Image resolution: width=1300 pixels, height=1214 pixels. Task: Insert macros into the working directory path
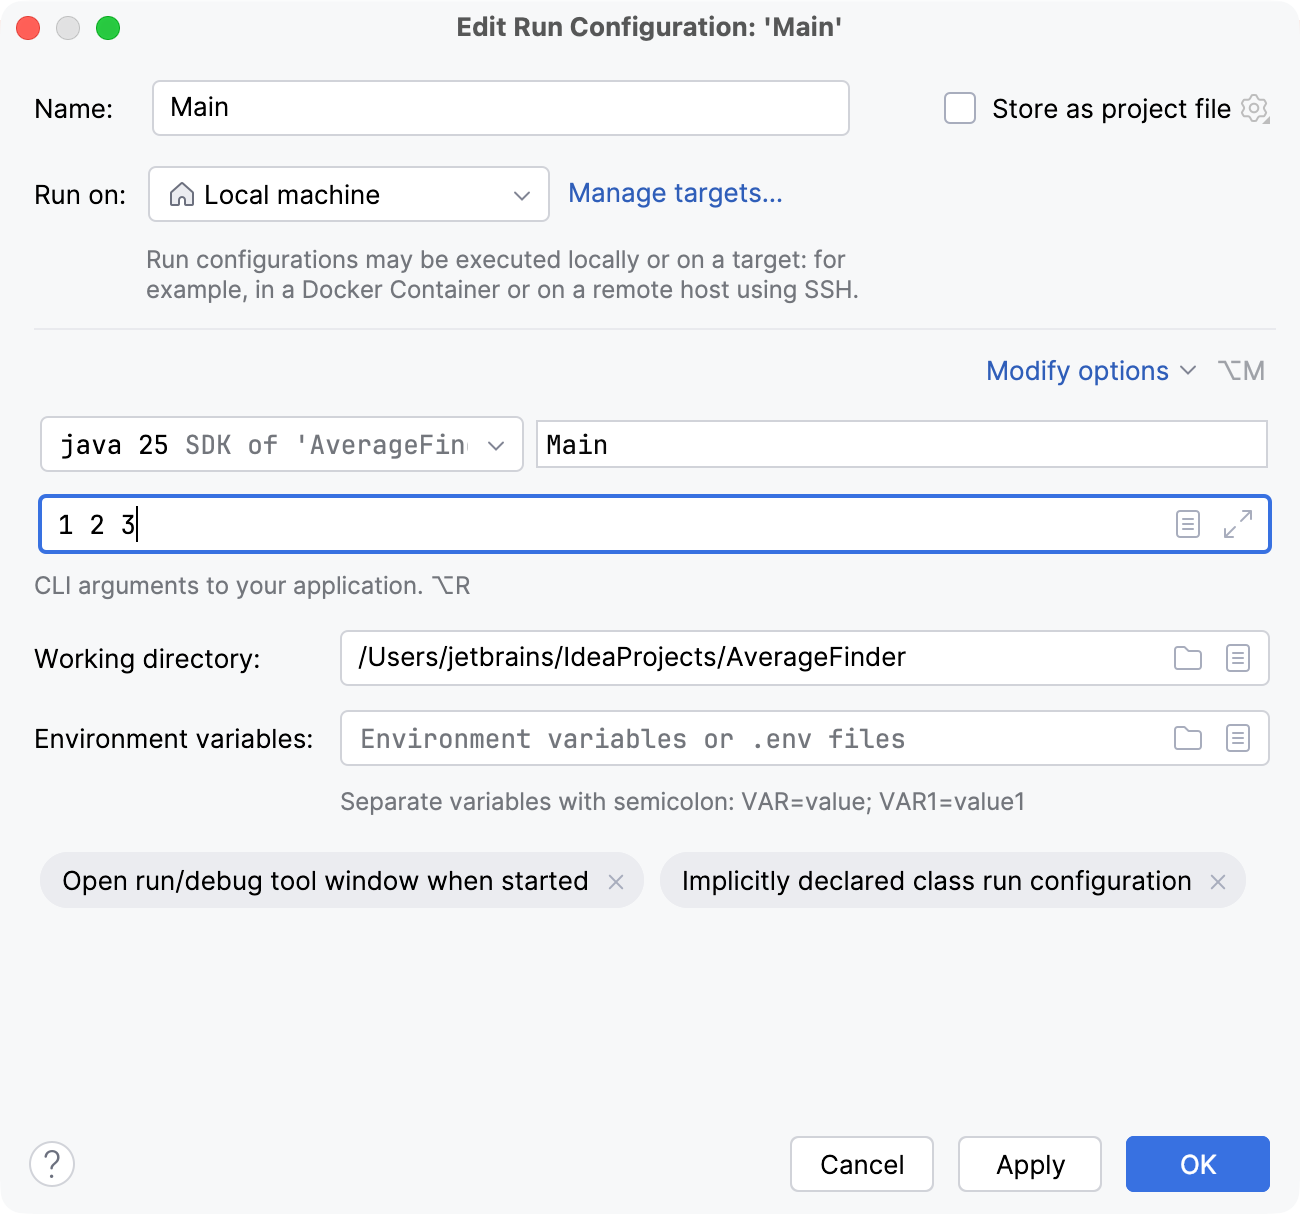tap(1238, 658)
